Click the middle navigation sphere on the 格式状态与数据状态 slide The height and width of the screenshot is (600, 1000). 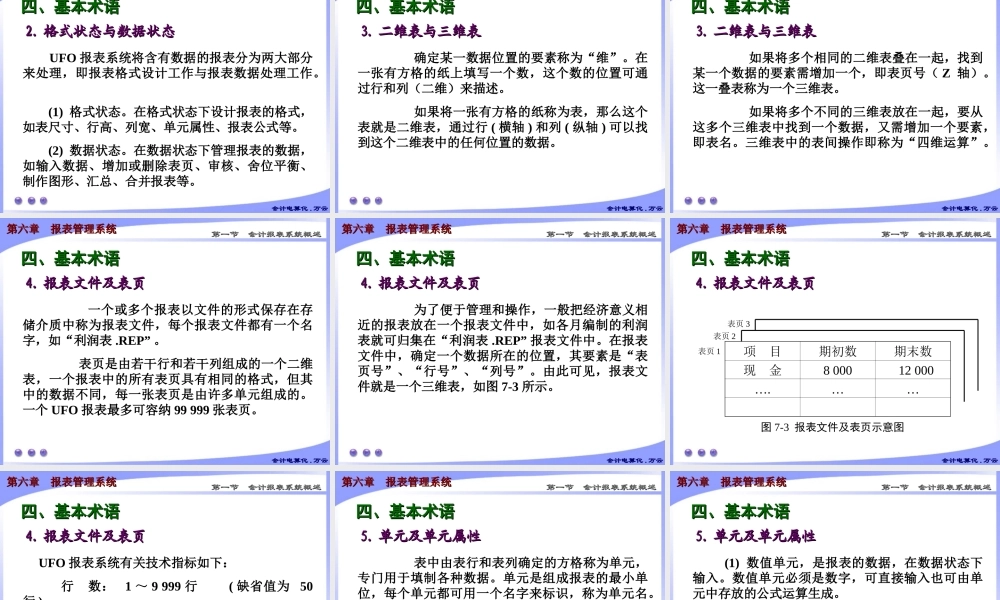pyautogui.click(x=31, y=201)
